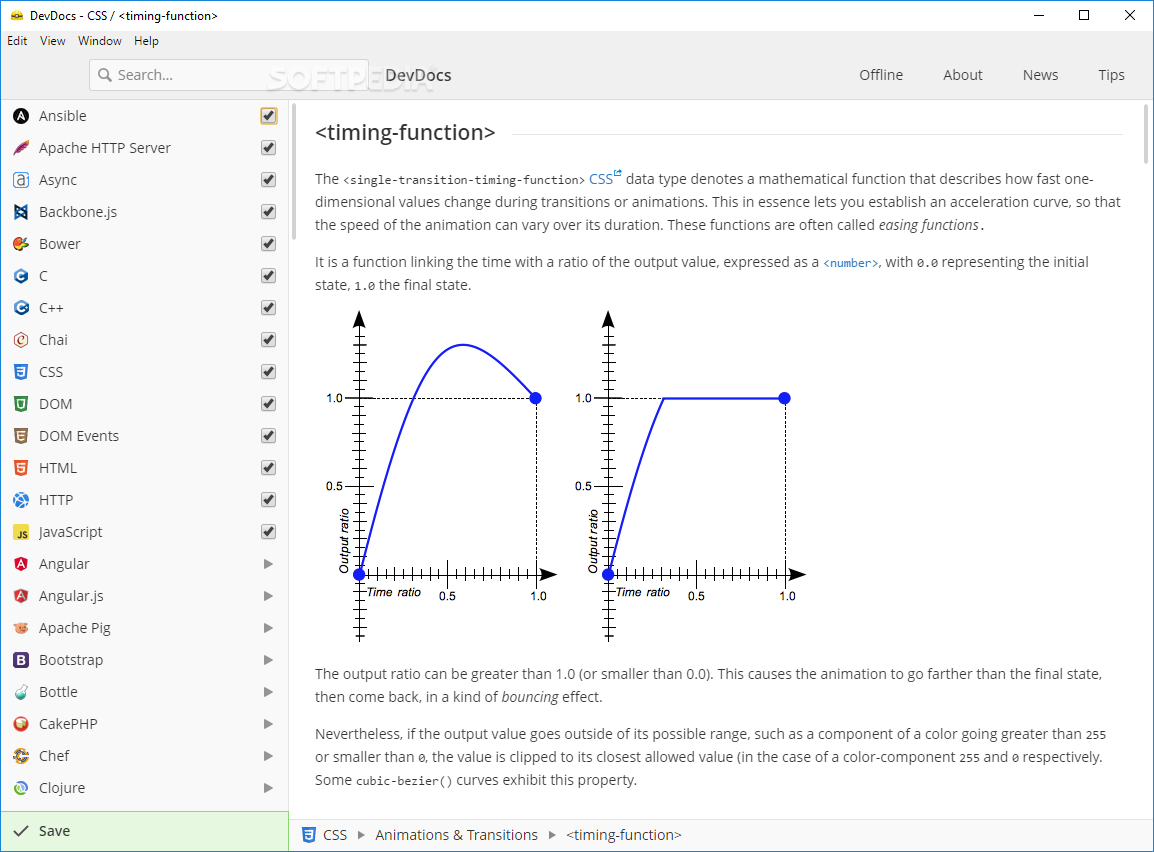Click the Apache HTTP Server feather icon

[x=21, y=148]
